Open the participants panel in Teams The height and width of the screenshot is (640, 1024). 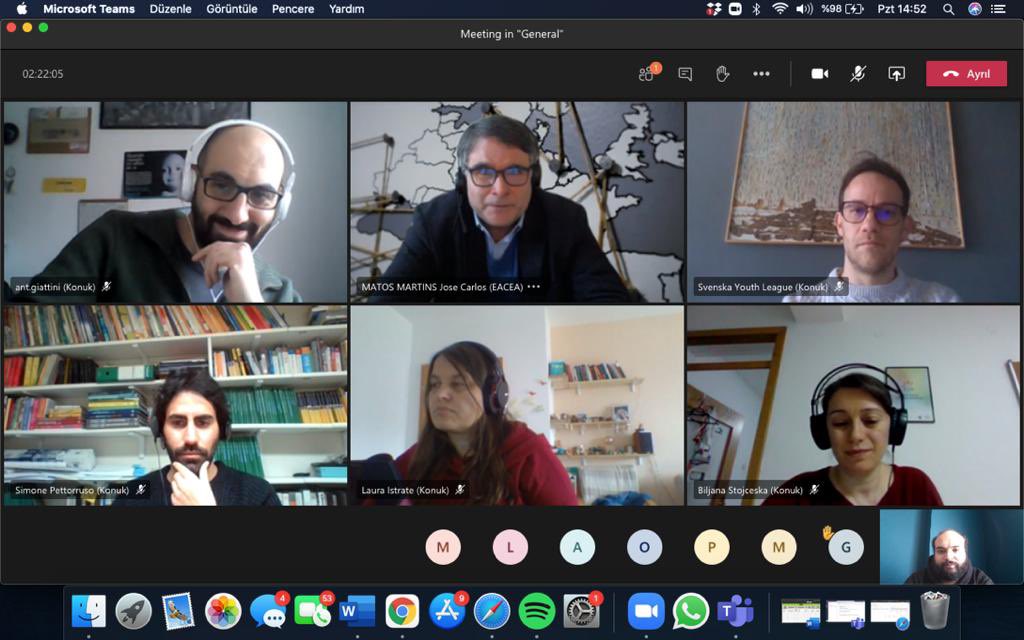pyautogui.click(x=648, y=73)
